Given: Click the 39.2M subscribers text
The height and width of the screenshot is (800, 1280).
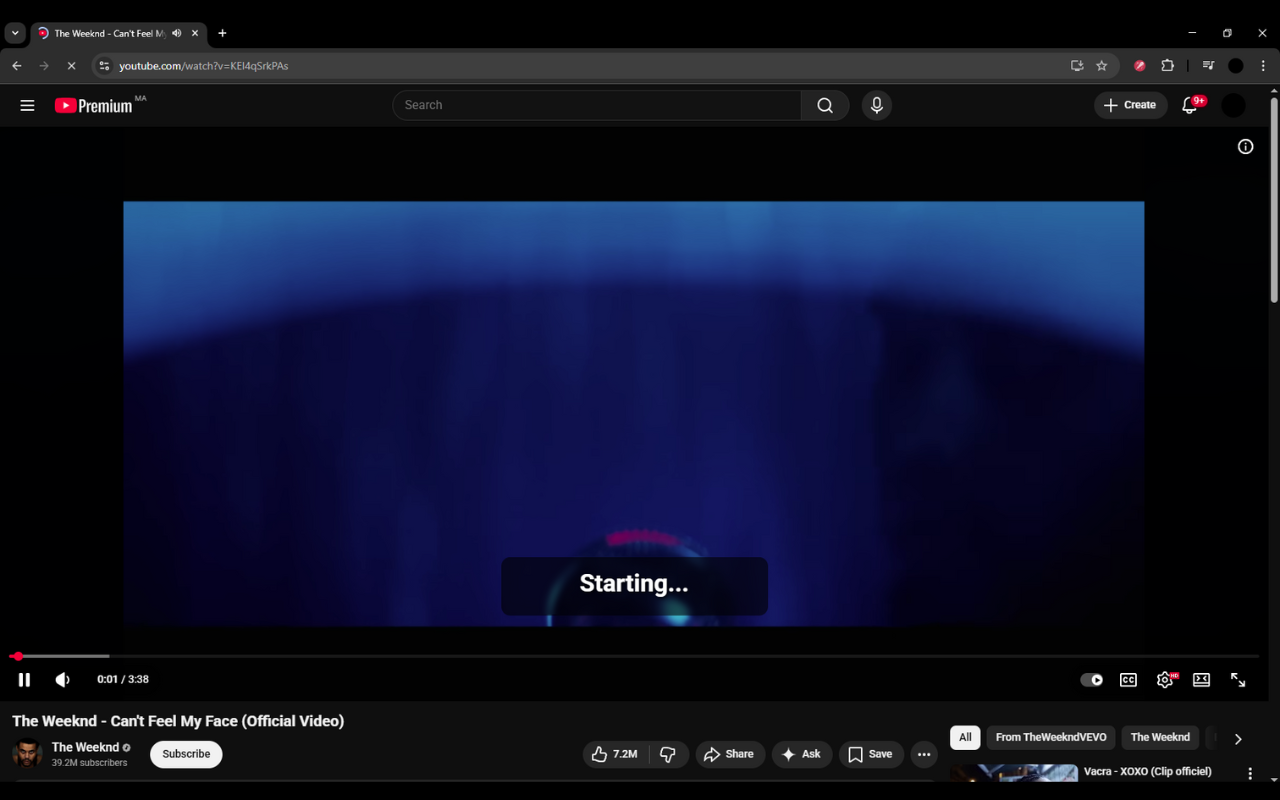Looking at the screenshot, I should click(89, 763).
